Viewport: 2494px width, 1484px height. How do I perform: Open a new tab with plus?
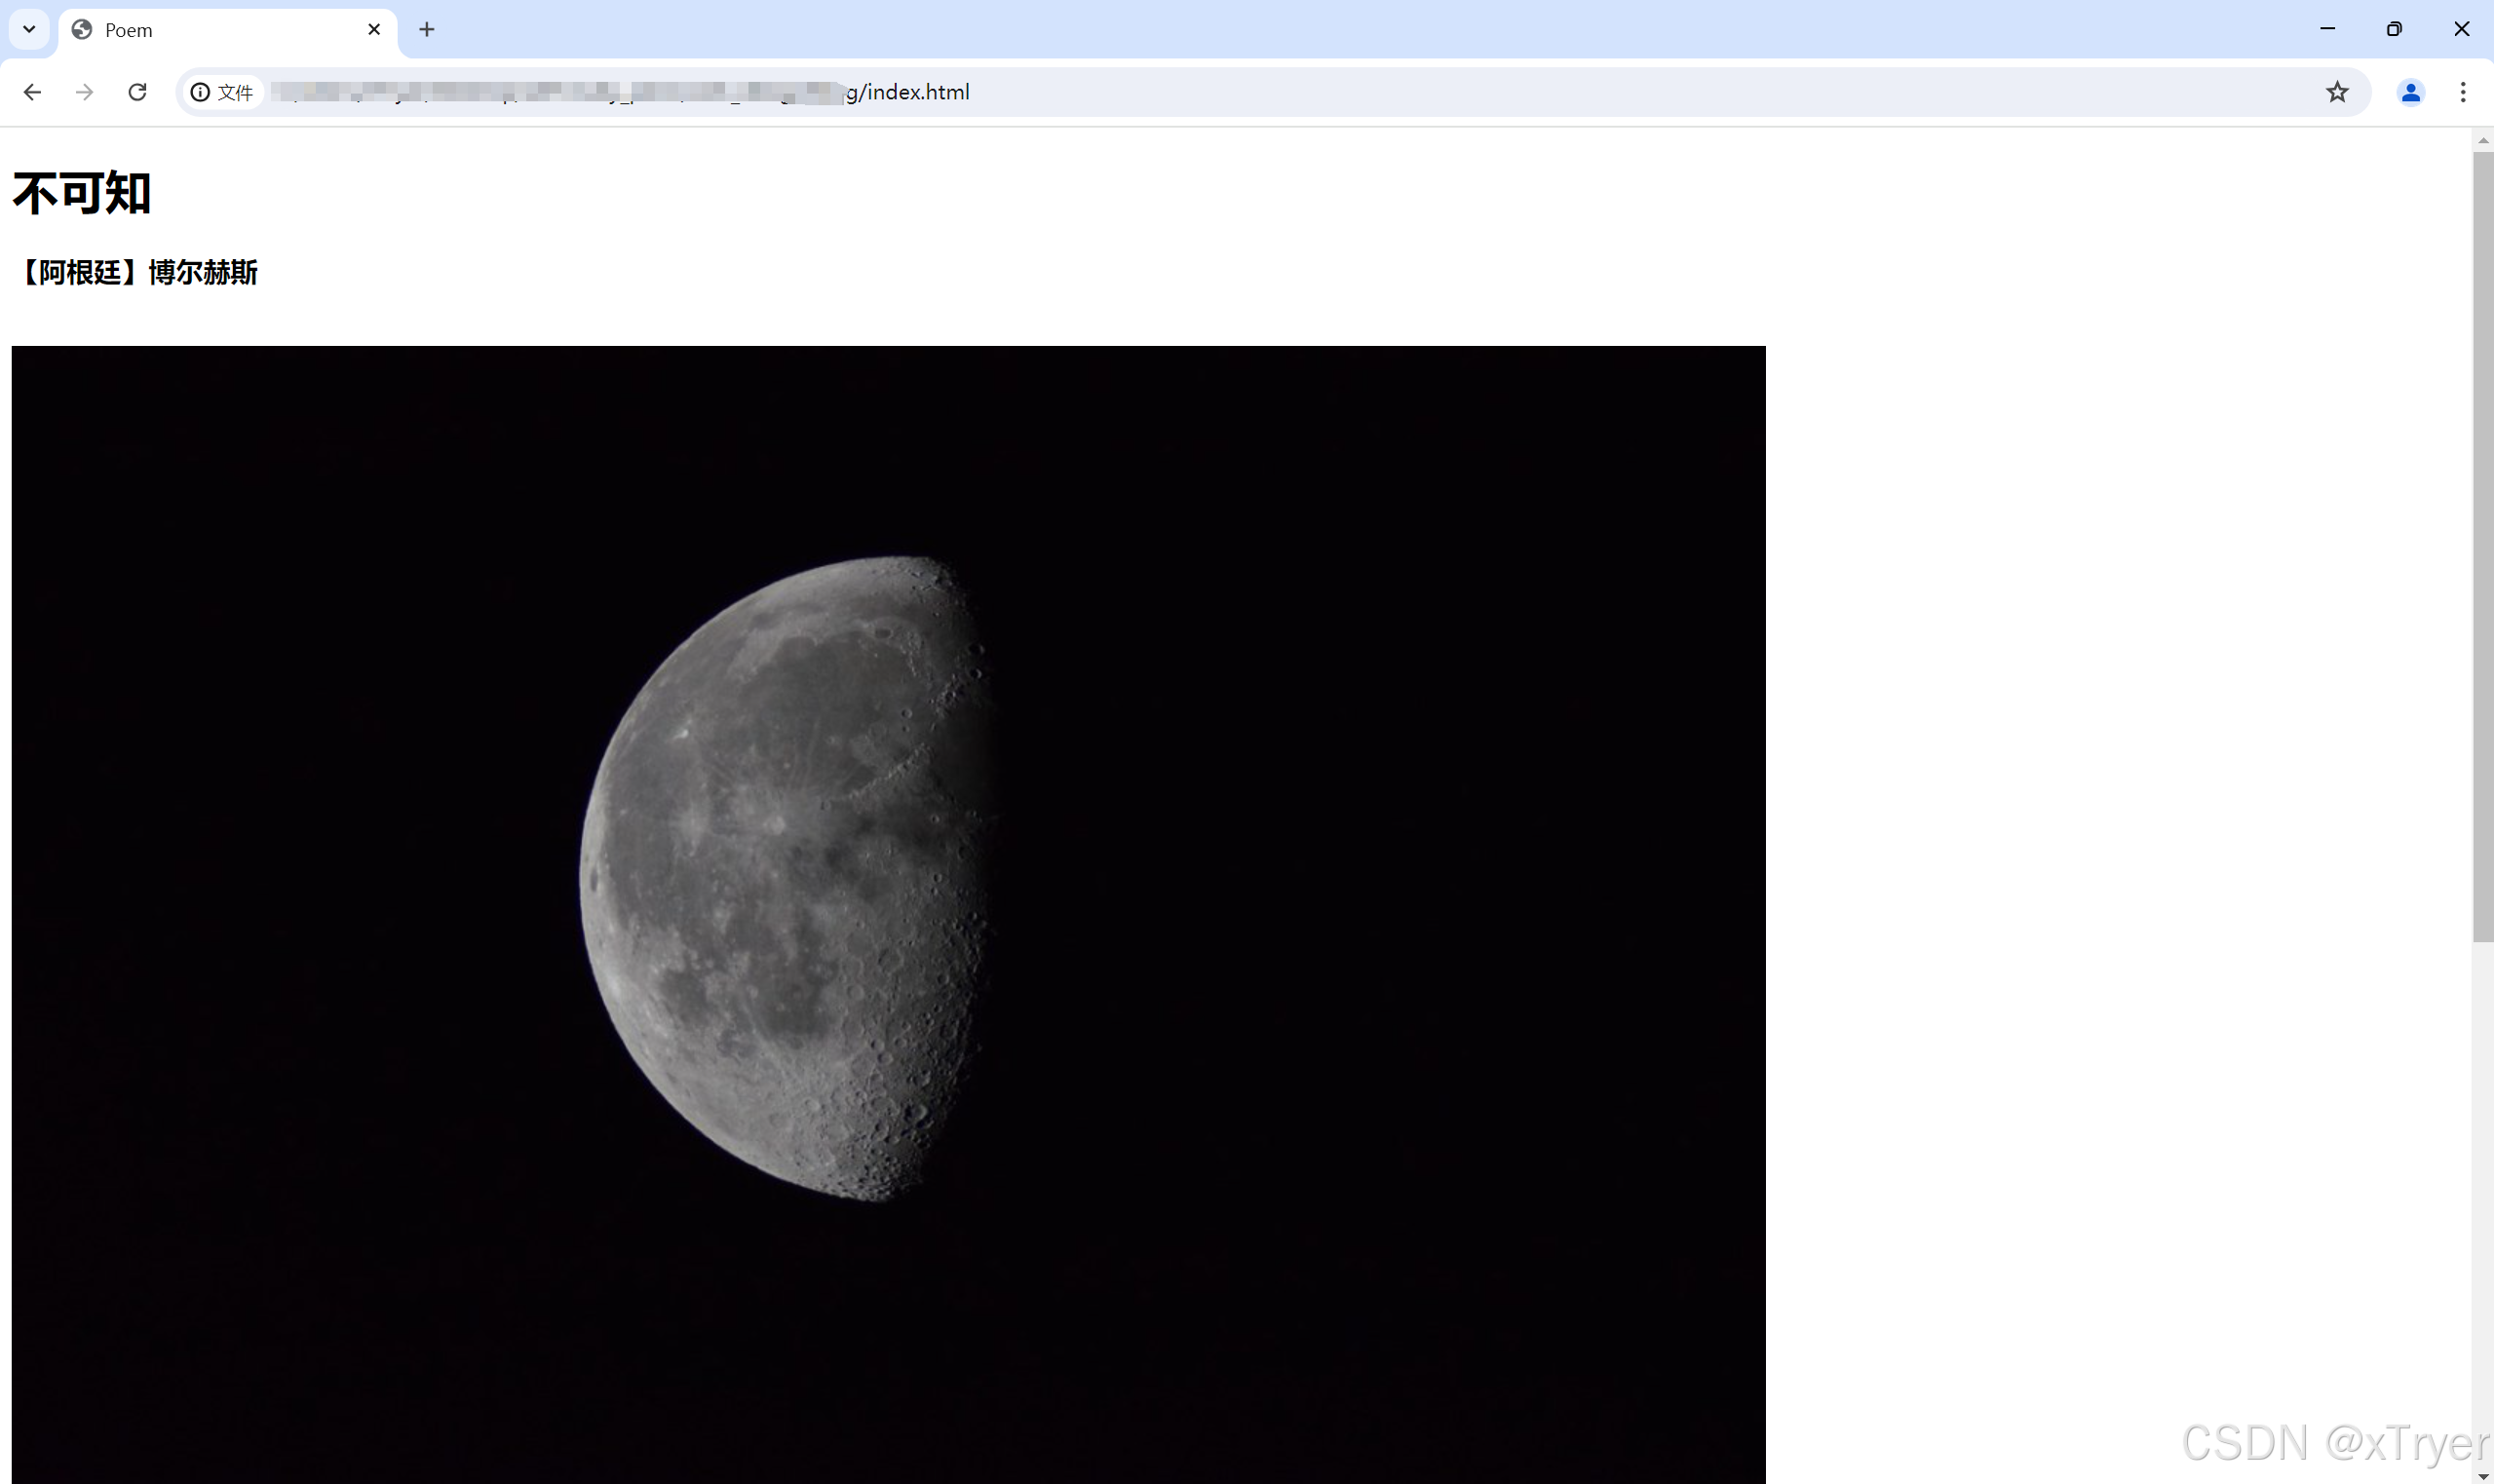point(427,30)
